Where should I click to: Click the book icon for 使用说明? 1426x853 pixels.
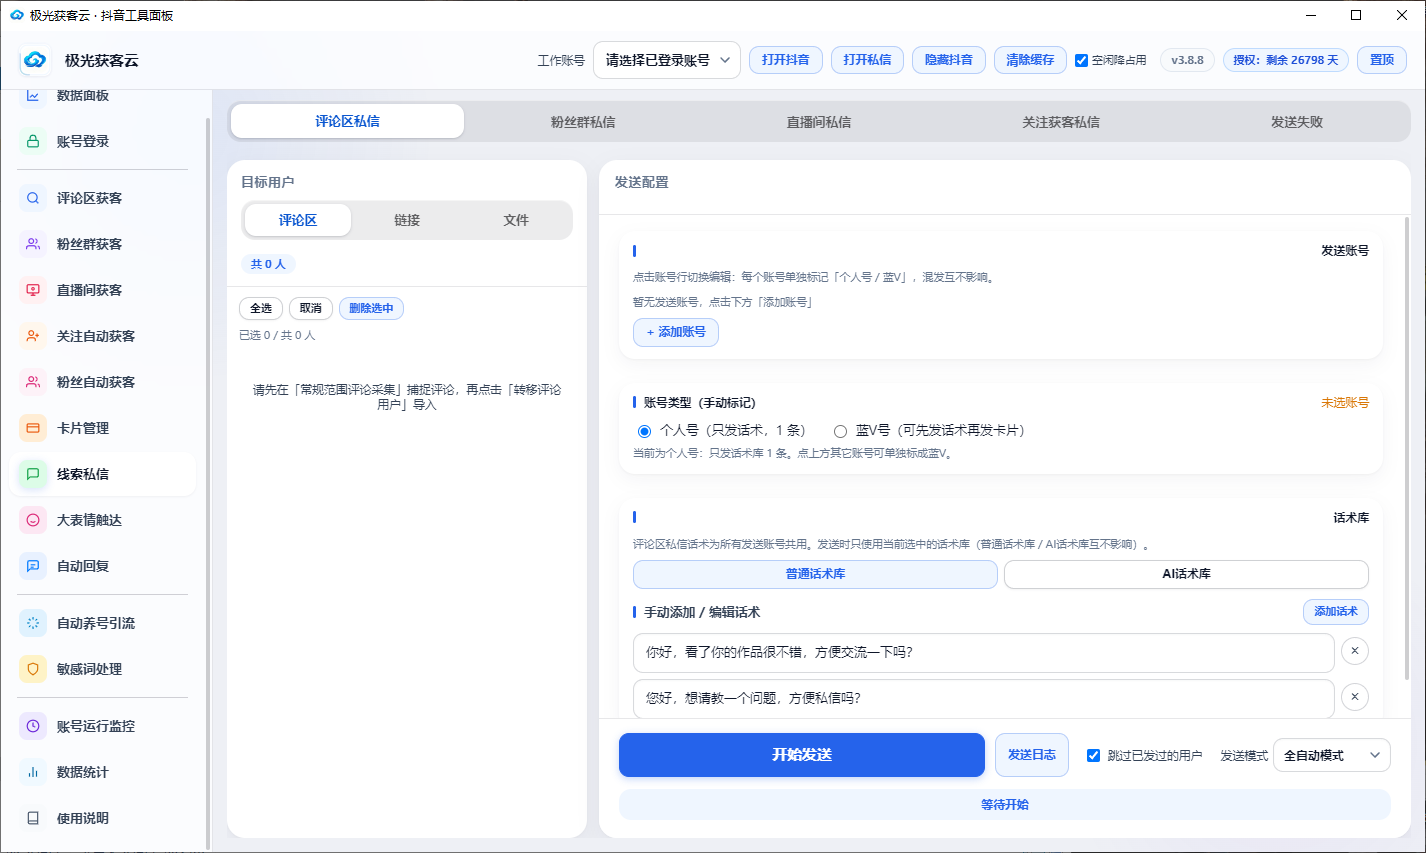tap(33, 818)
